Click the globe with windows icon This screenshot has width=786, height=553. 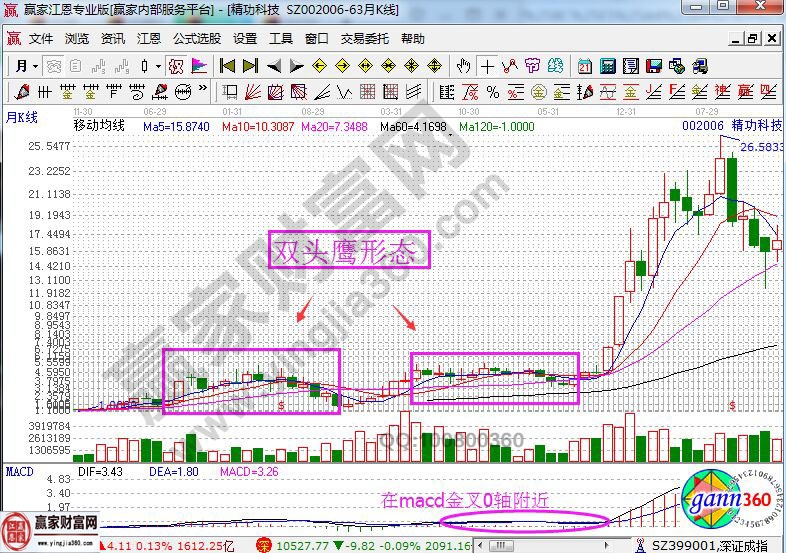tap(677, 66)
